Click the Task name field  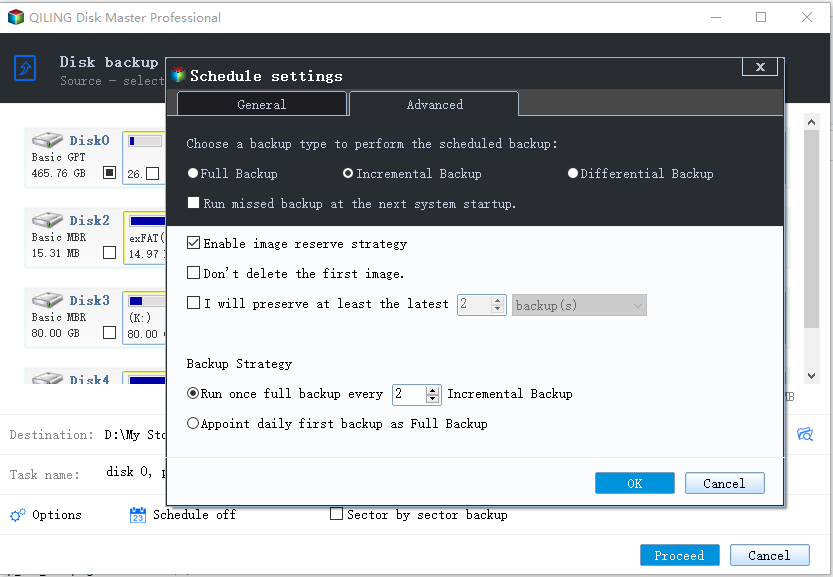click(x=135, y=472)
